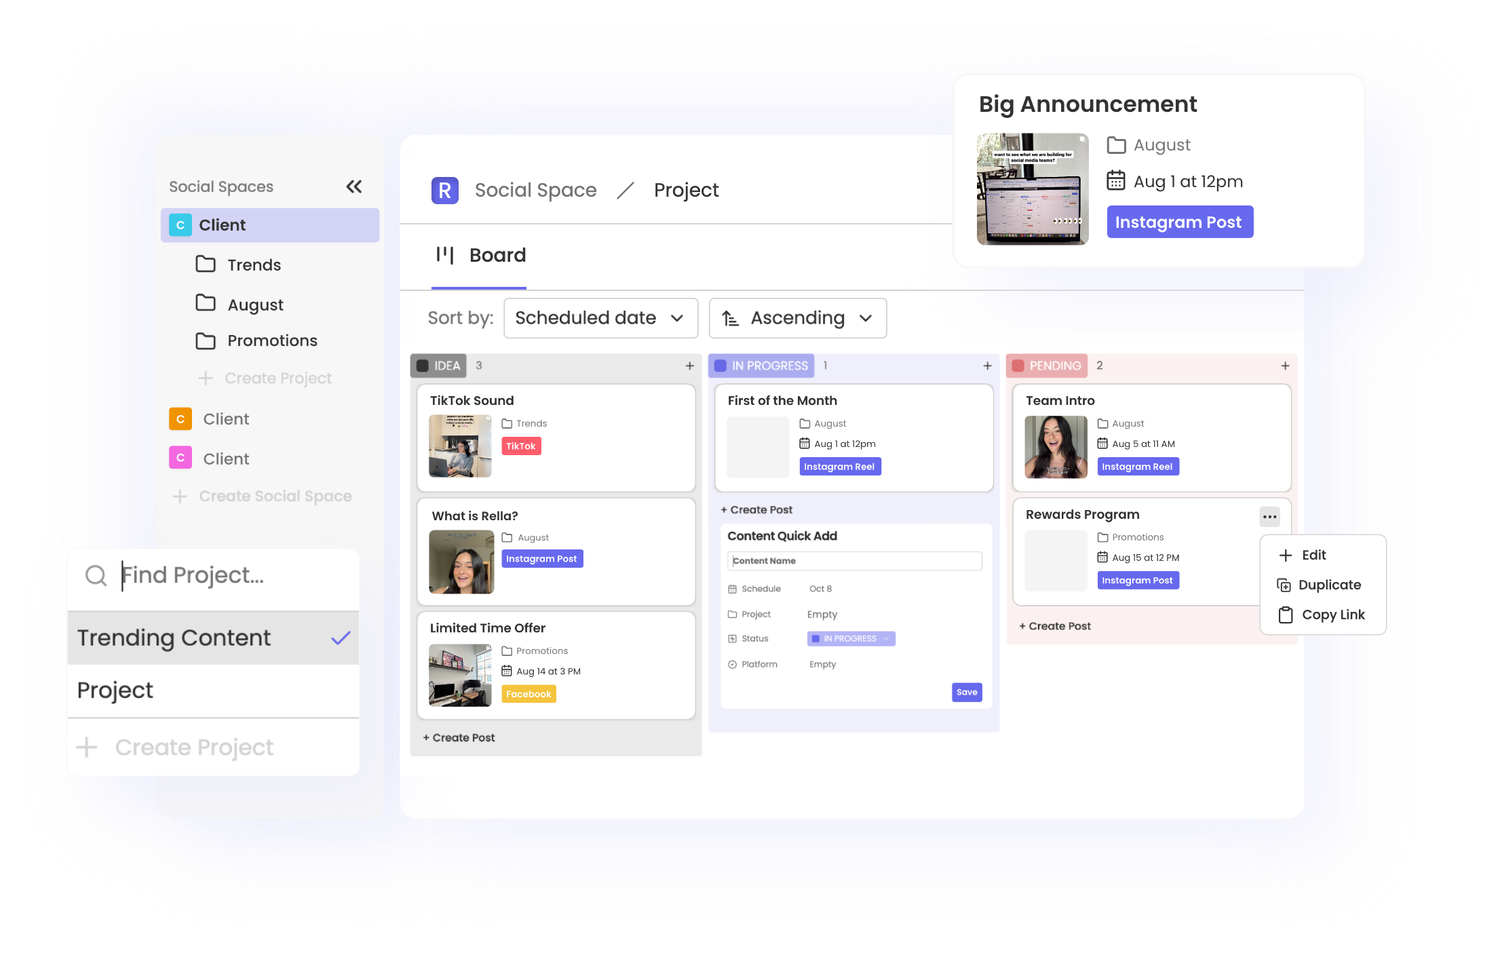The width and height of the screenshot is (1500, 953).
Task: Open the Scheduled date sort dropdown
Action: coord(600,318)
